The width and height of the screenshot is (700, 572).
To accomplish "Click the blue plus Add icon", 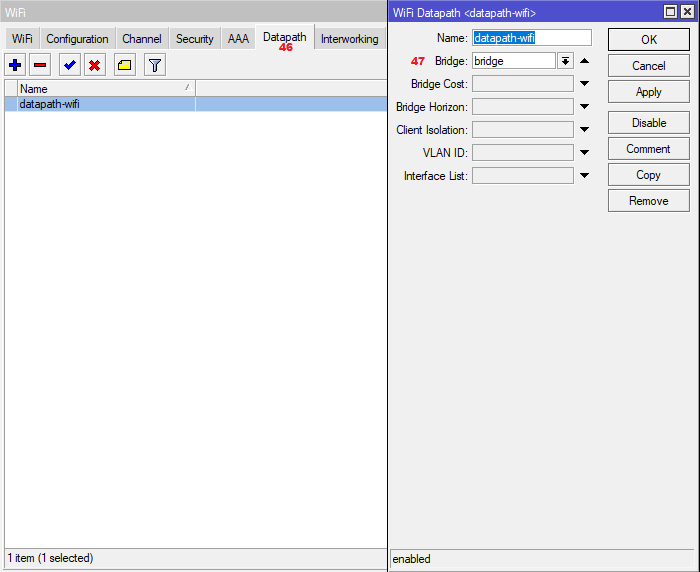I will tap(15, 65).
